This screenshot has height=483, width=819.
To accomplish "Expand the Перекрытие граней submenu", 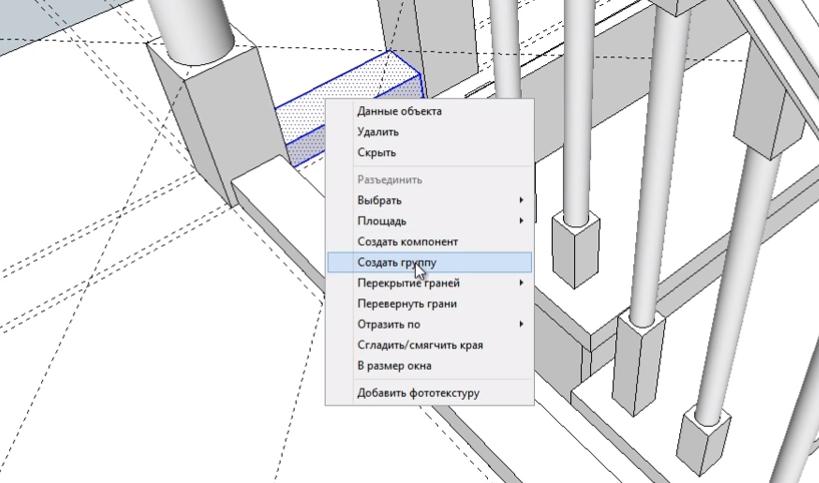I will tap(429, 283).
